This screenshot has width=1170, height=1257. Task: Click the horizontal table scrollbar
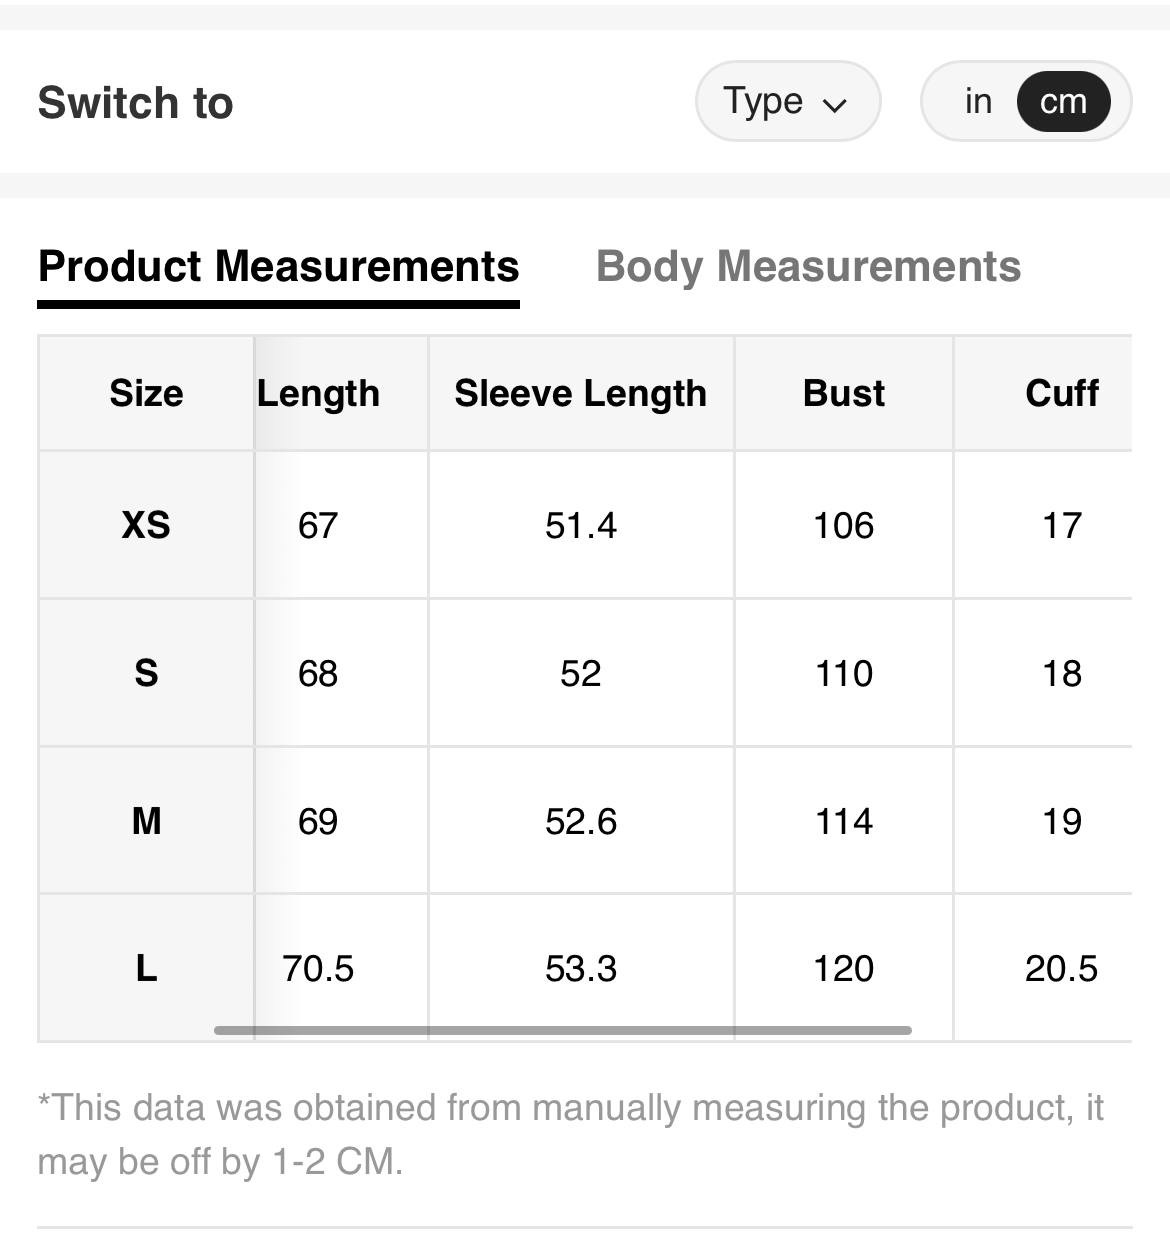click(562, 1030)
